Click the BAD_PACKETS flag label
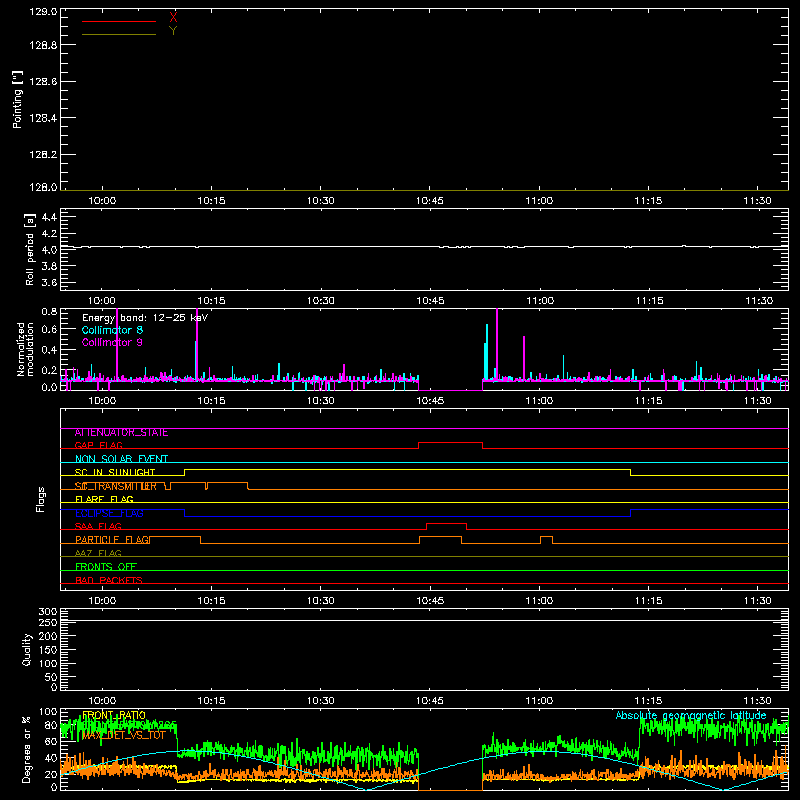 (x=109, y=580)
